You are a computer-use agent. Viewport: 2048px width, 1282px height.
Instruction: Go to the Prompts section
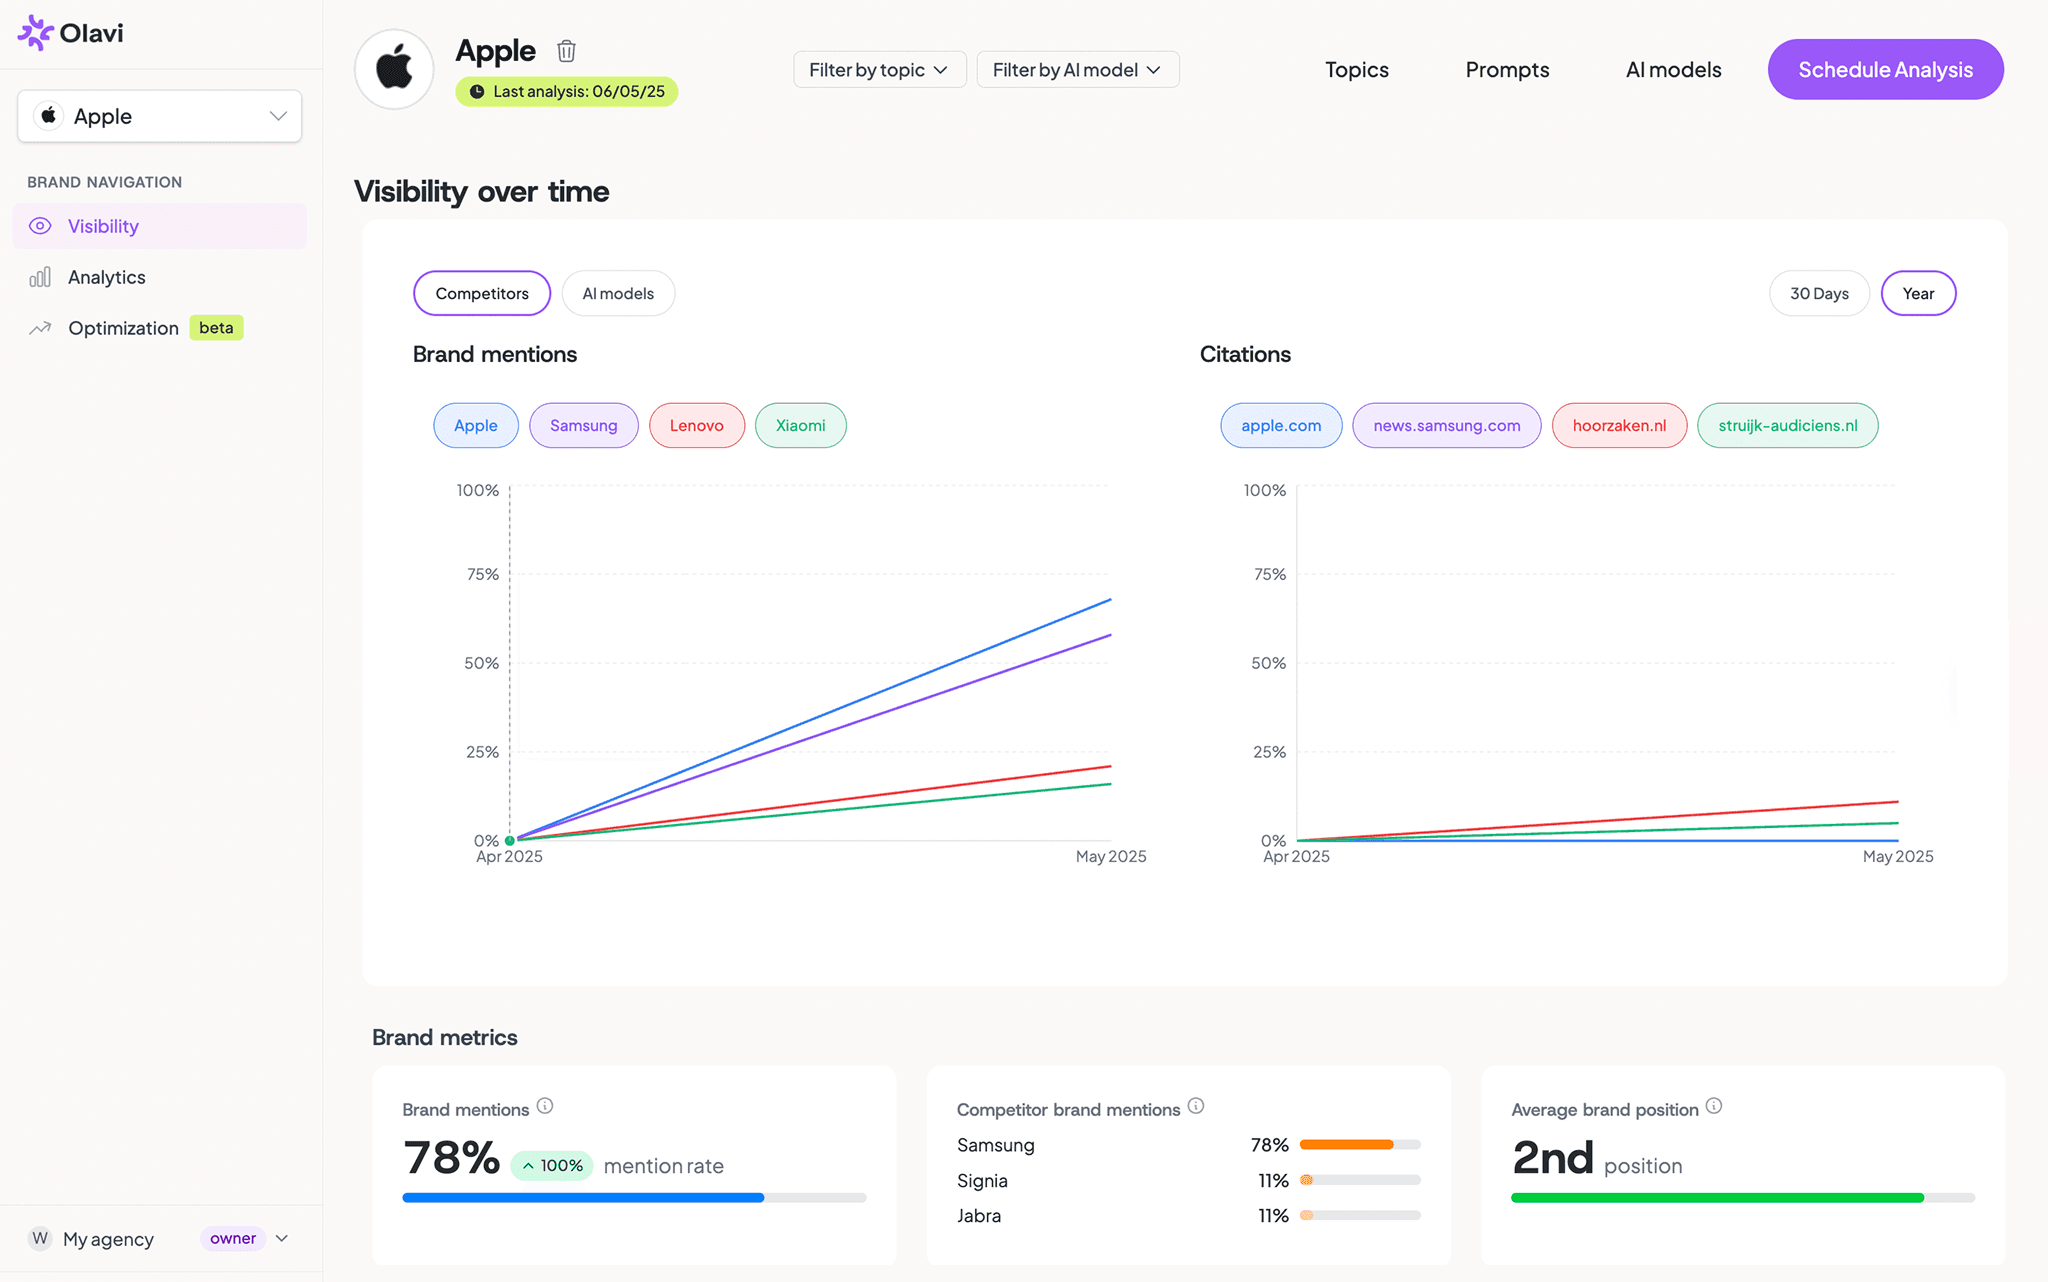1507,69
